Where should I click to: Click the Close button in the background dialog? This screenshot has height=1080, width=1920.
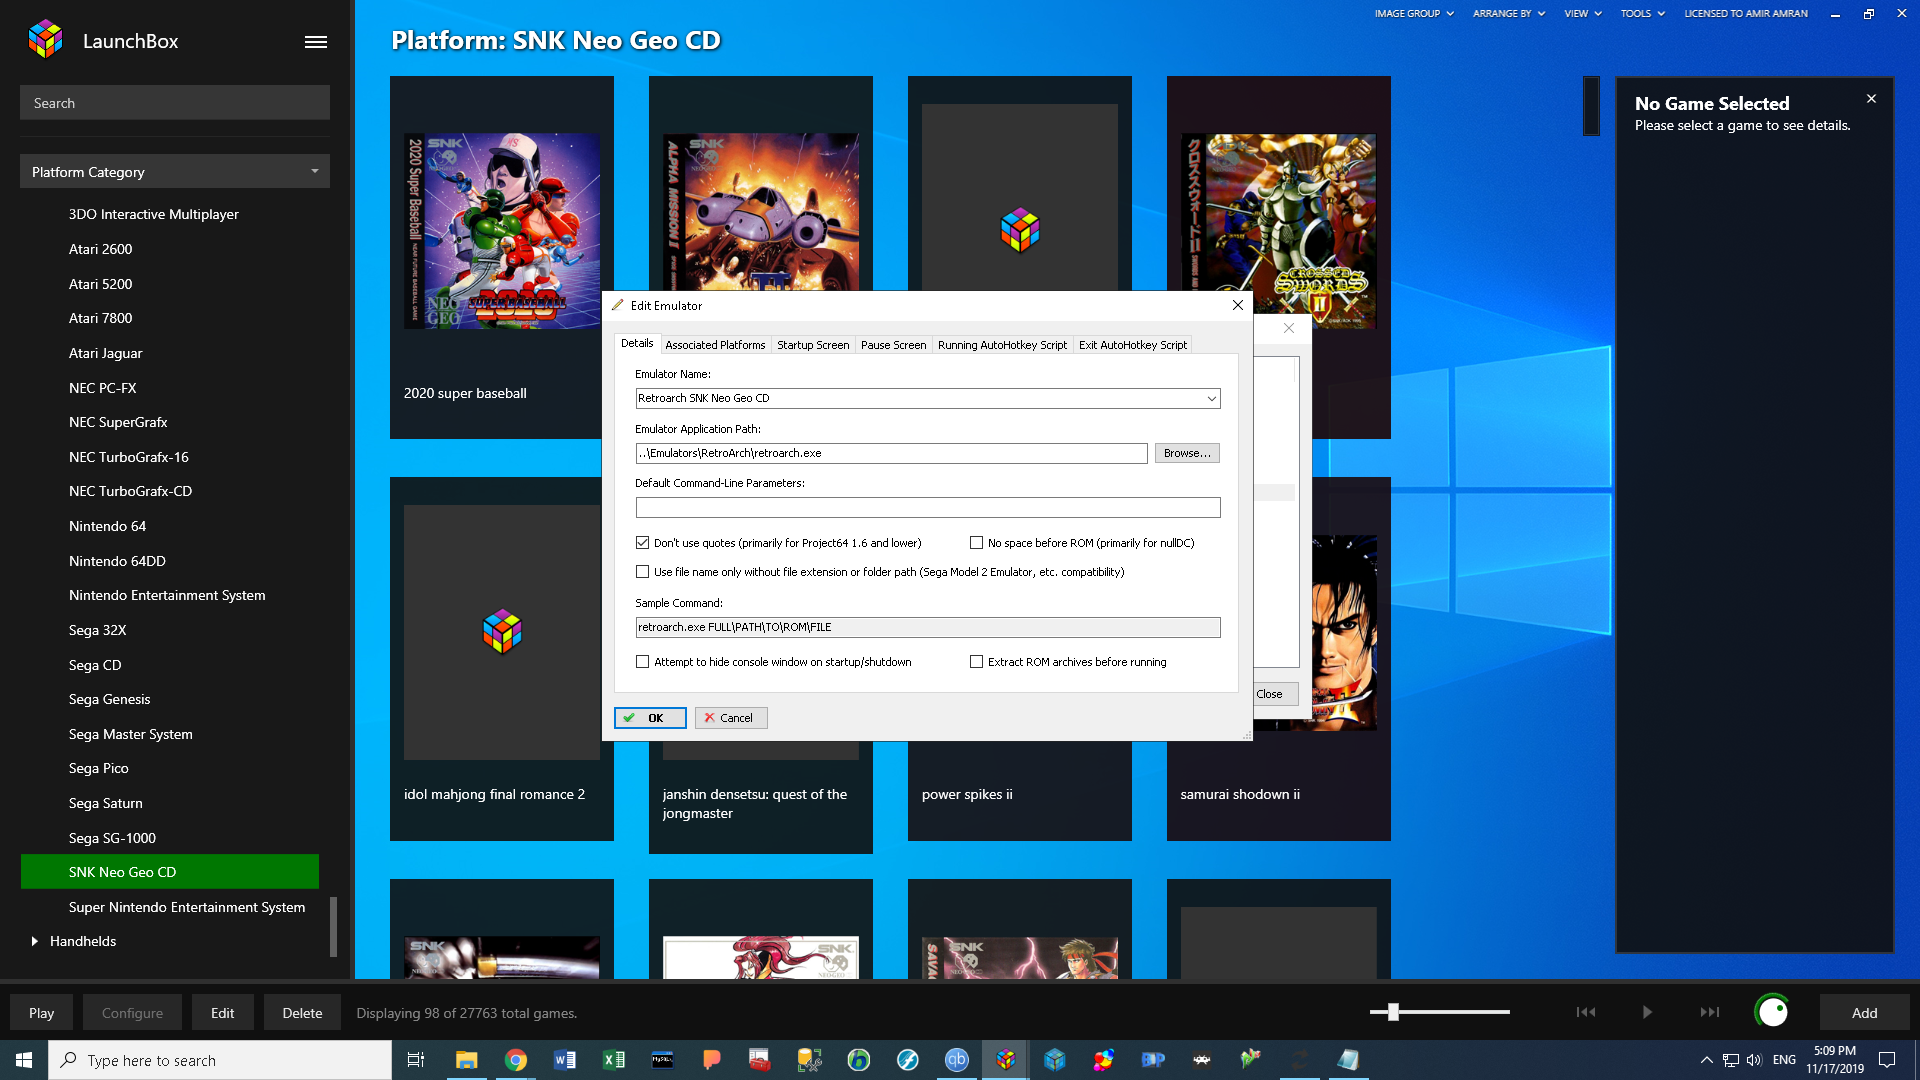coord(1269,694)
